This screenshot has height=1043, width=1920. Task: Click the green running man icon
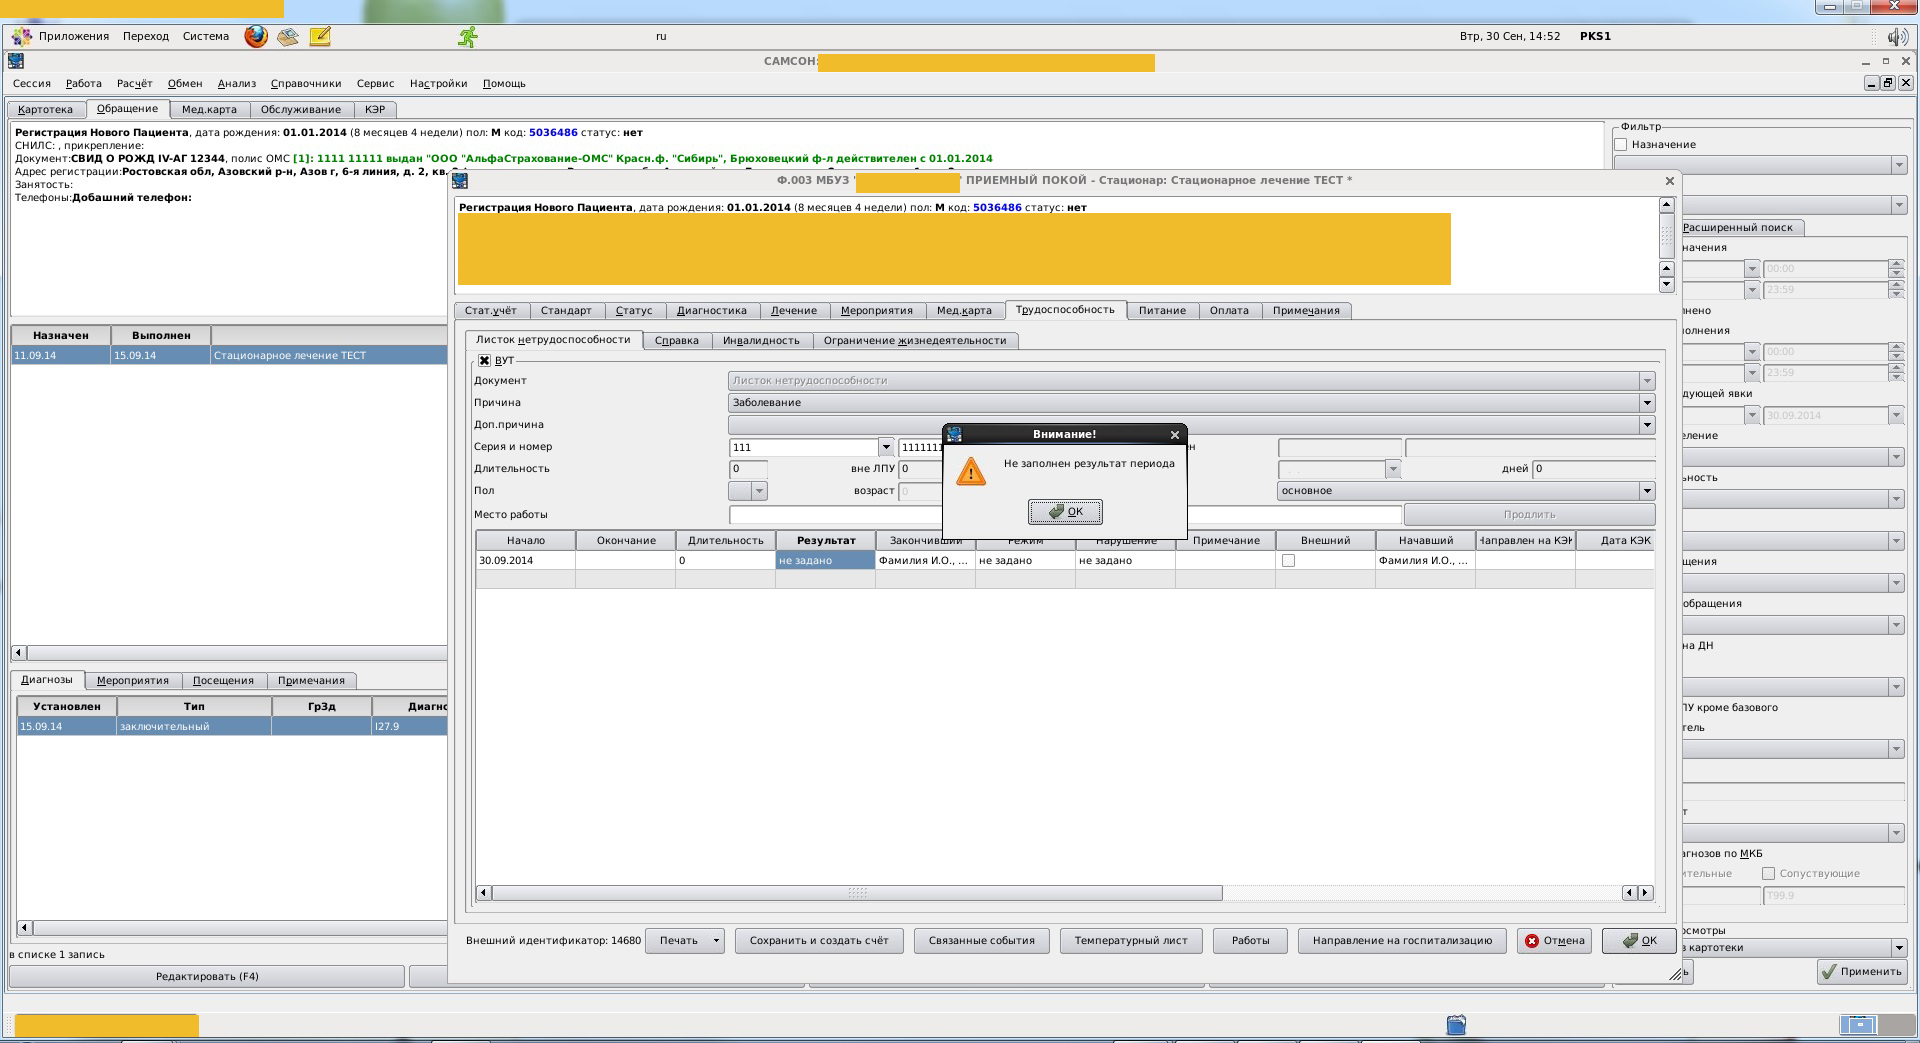click(467, 37)
